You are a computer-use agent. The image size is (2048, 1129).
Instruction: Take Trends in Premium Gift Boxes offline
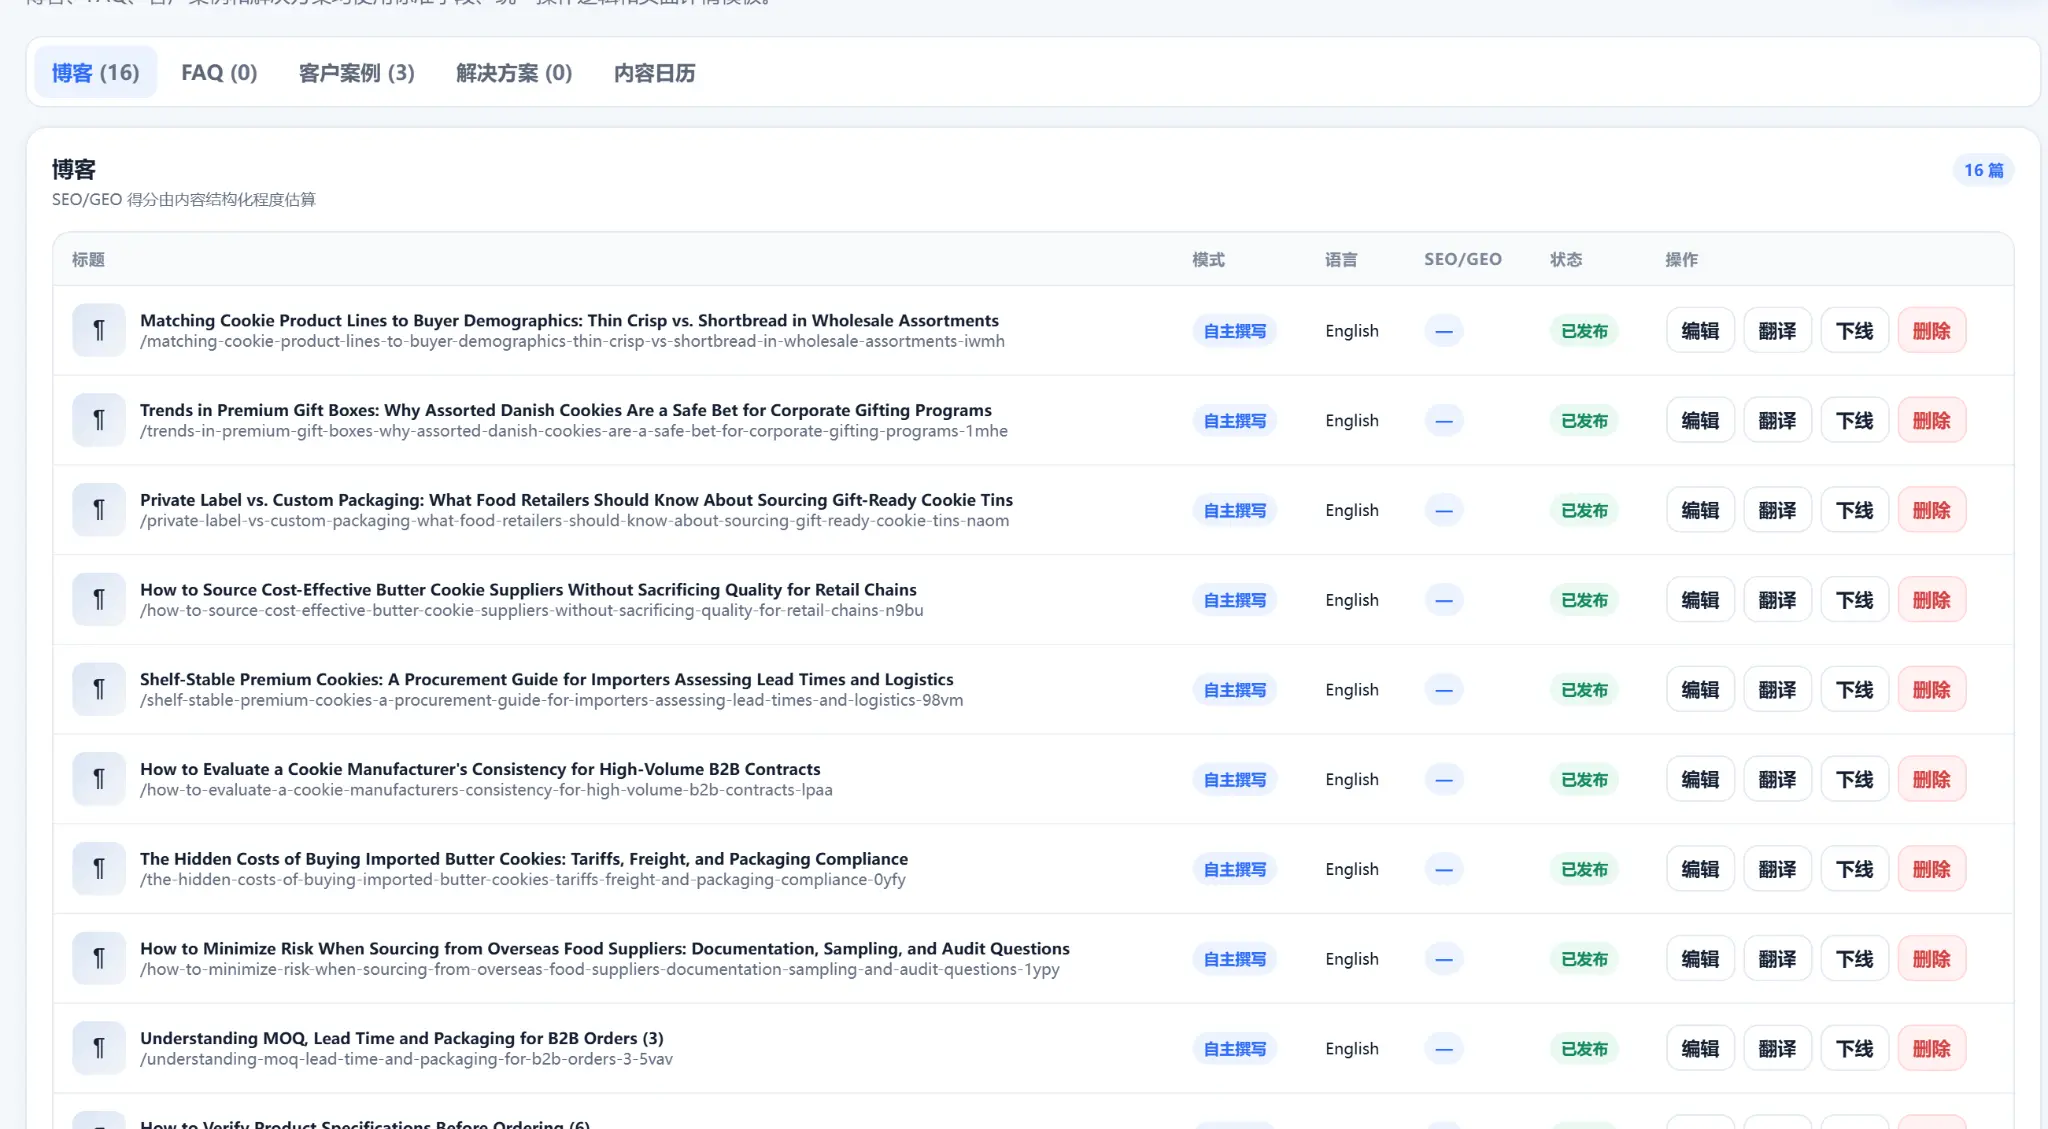point(1854,420)
